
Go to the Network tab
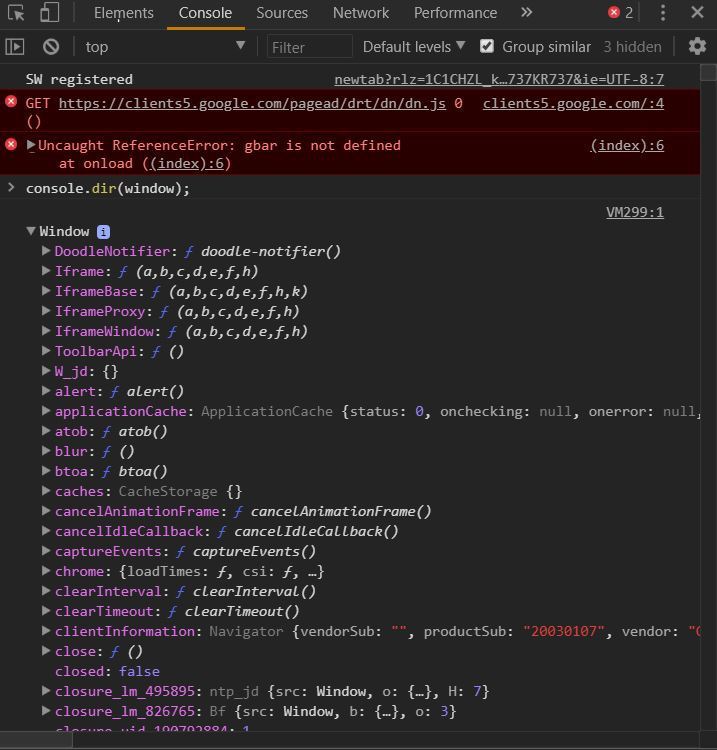(x=361, y=13)
